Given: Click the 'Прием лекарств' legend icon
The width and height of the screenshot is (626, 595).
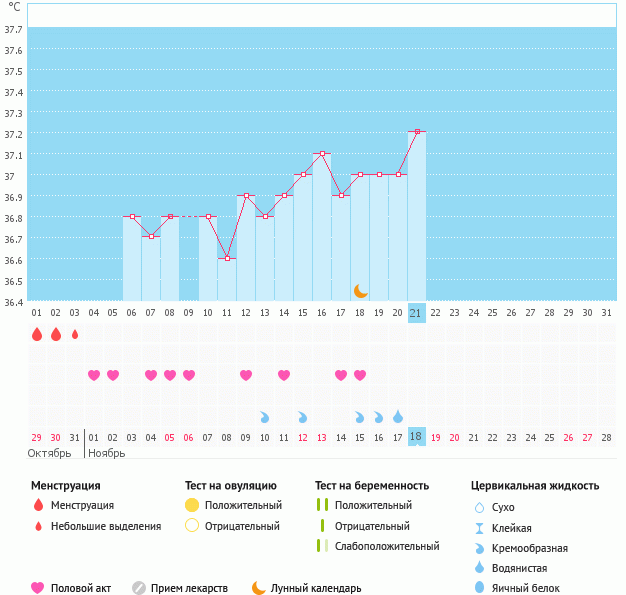Looking at the screenshot, I should pos(139,588).
